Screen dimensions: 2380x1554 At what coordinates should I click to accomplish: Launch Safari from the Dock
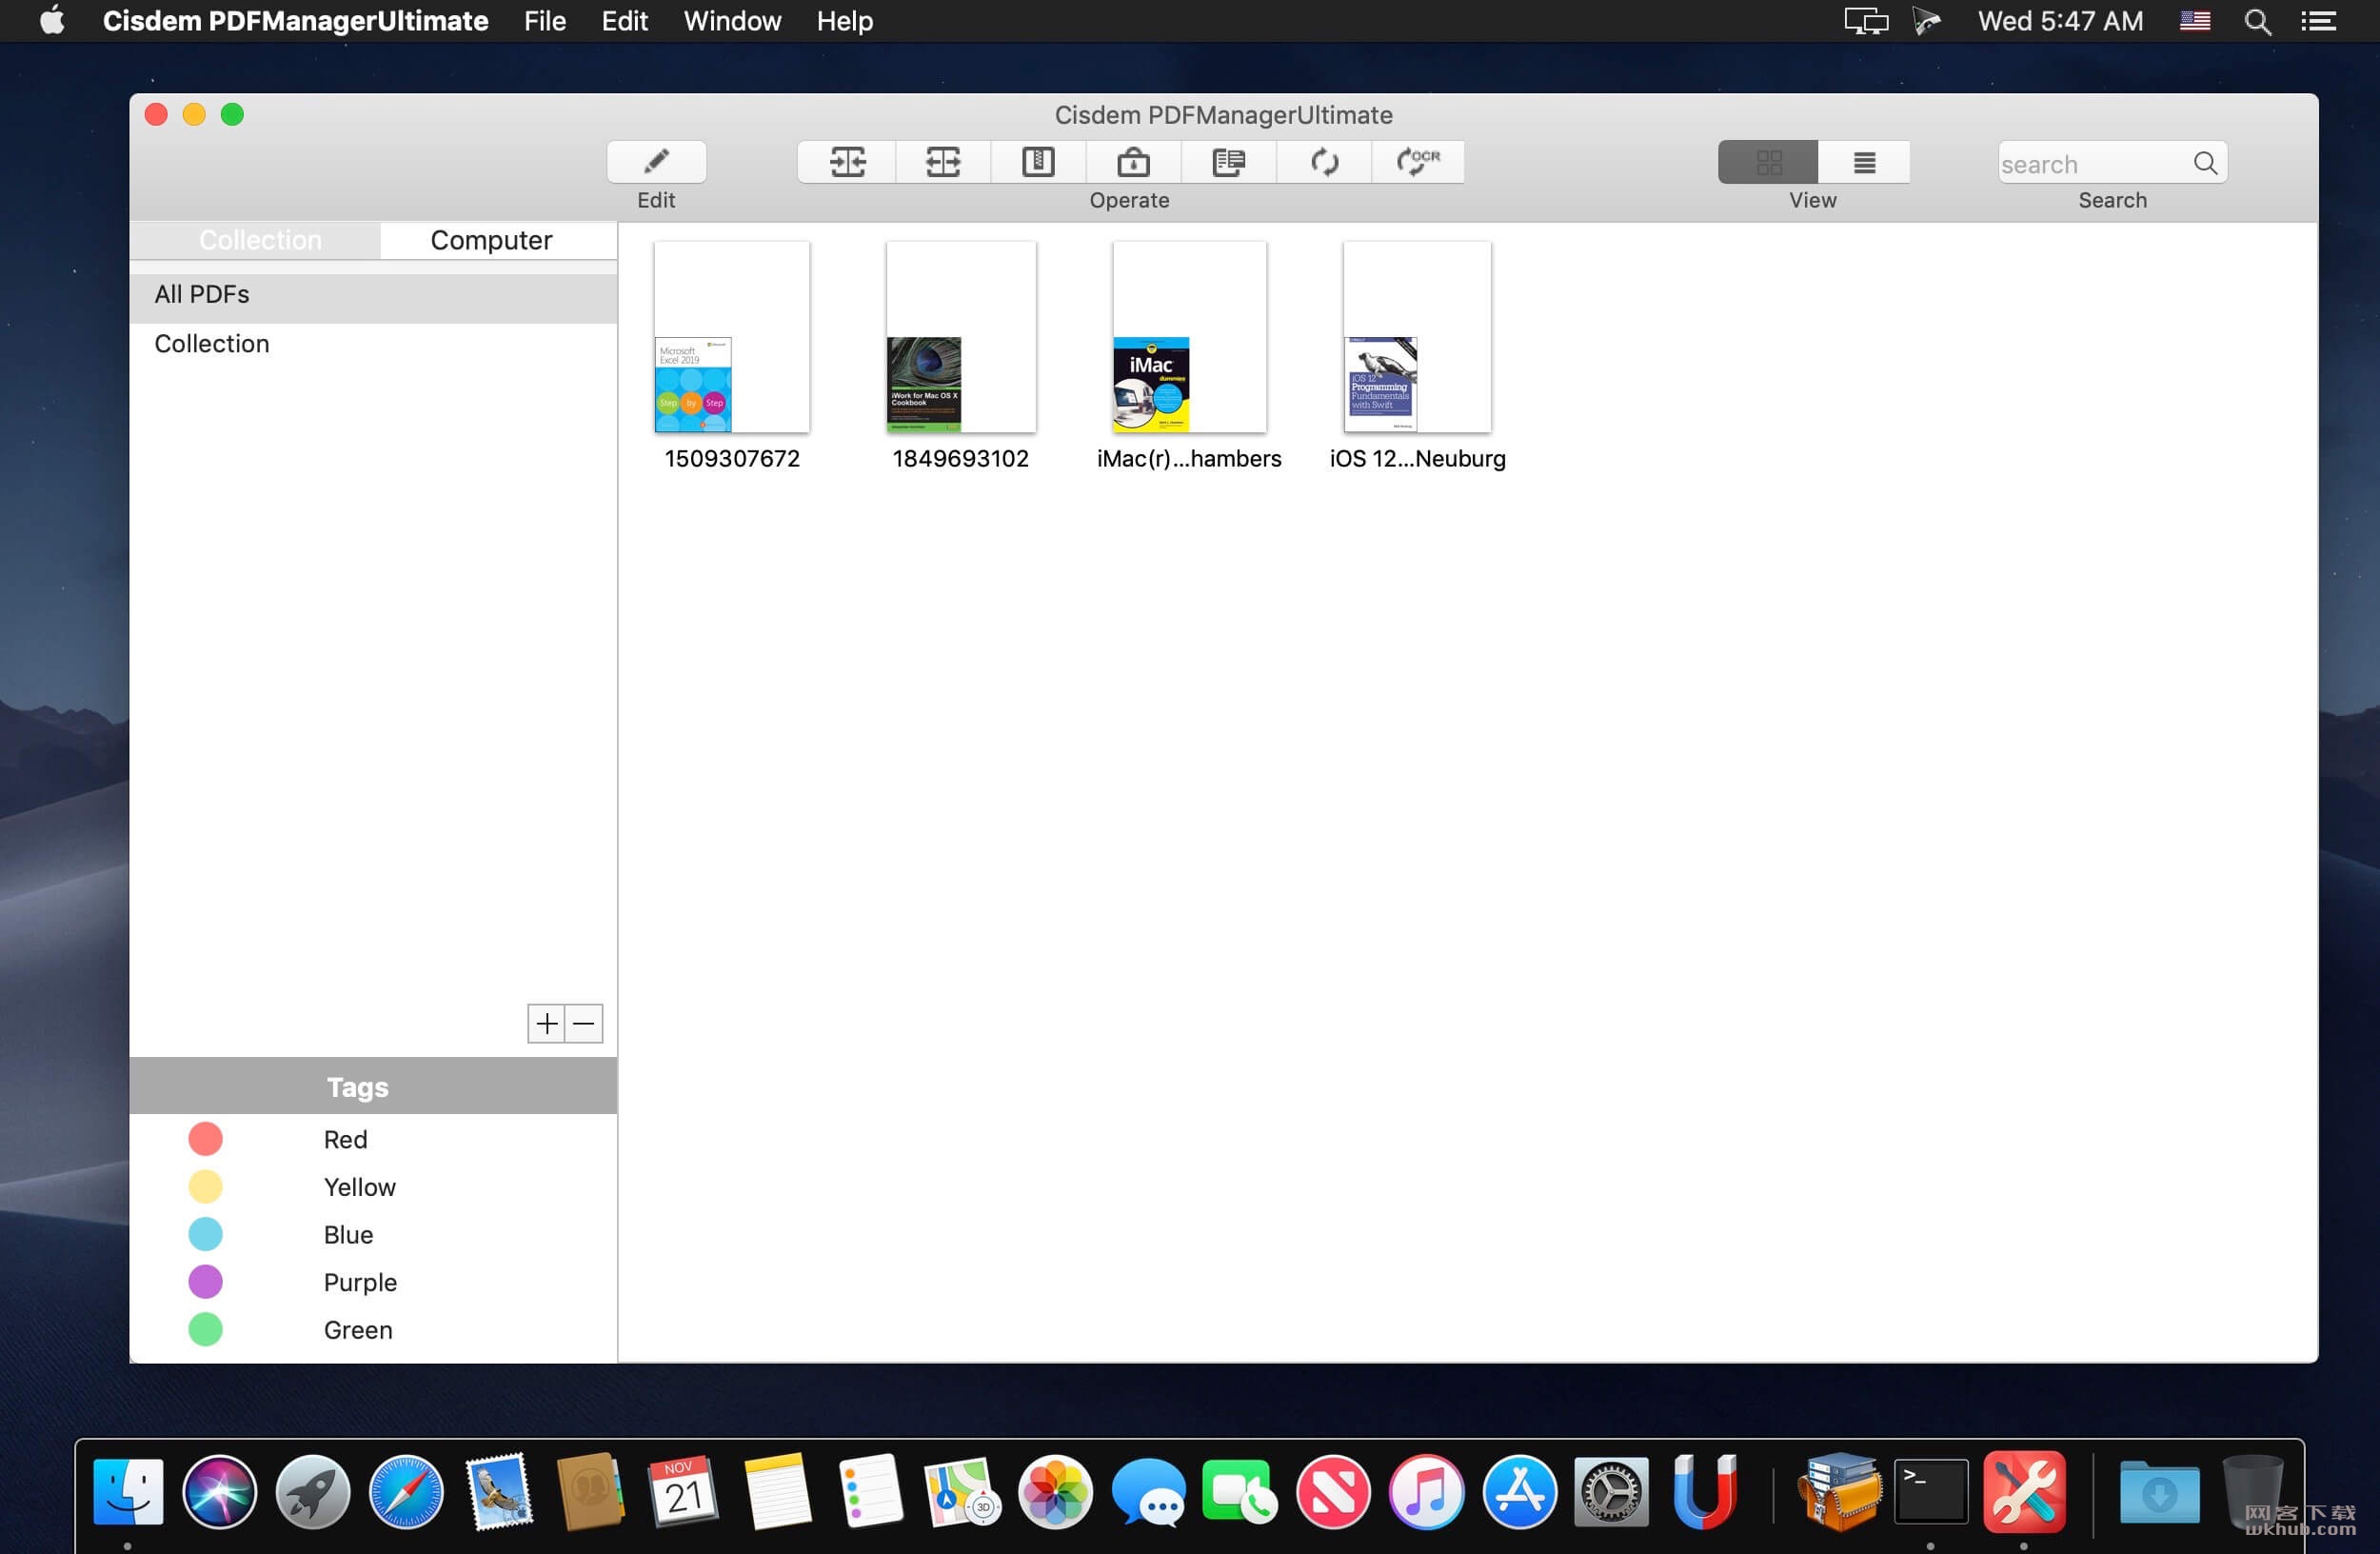coord(406,1492)
